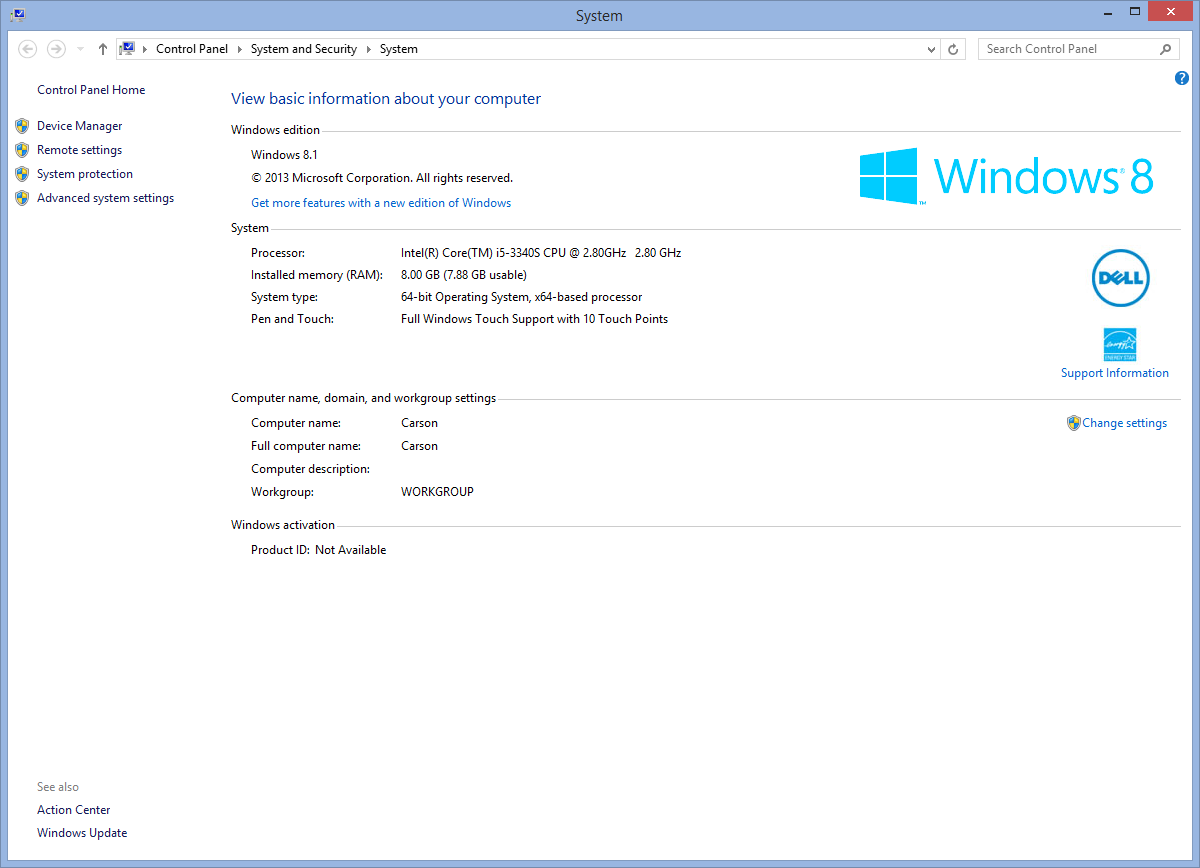Open address bar history dropdown
The image size is (1200, 868).
point(931,49)
